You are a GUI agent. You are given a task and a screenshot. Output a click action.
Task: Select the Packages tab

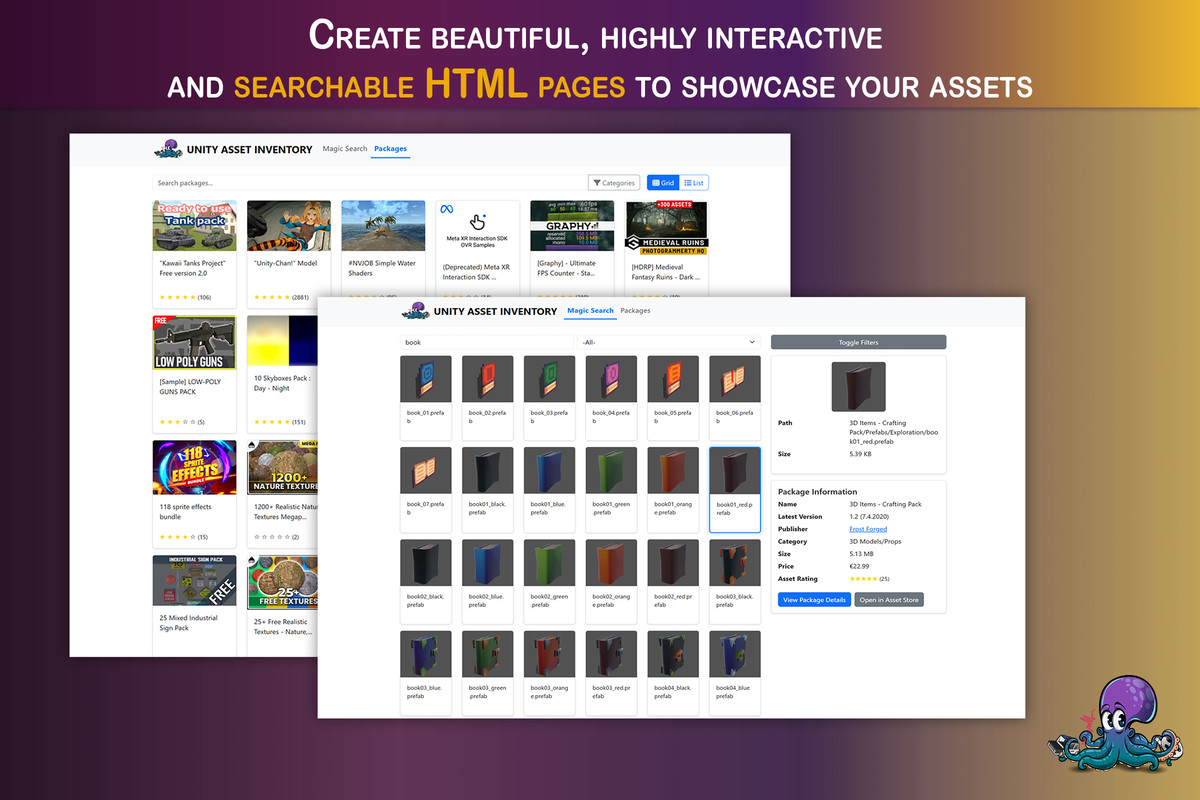coord(390,148)
